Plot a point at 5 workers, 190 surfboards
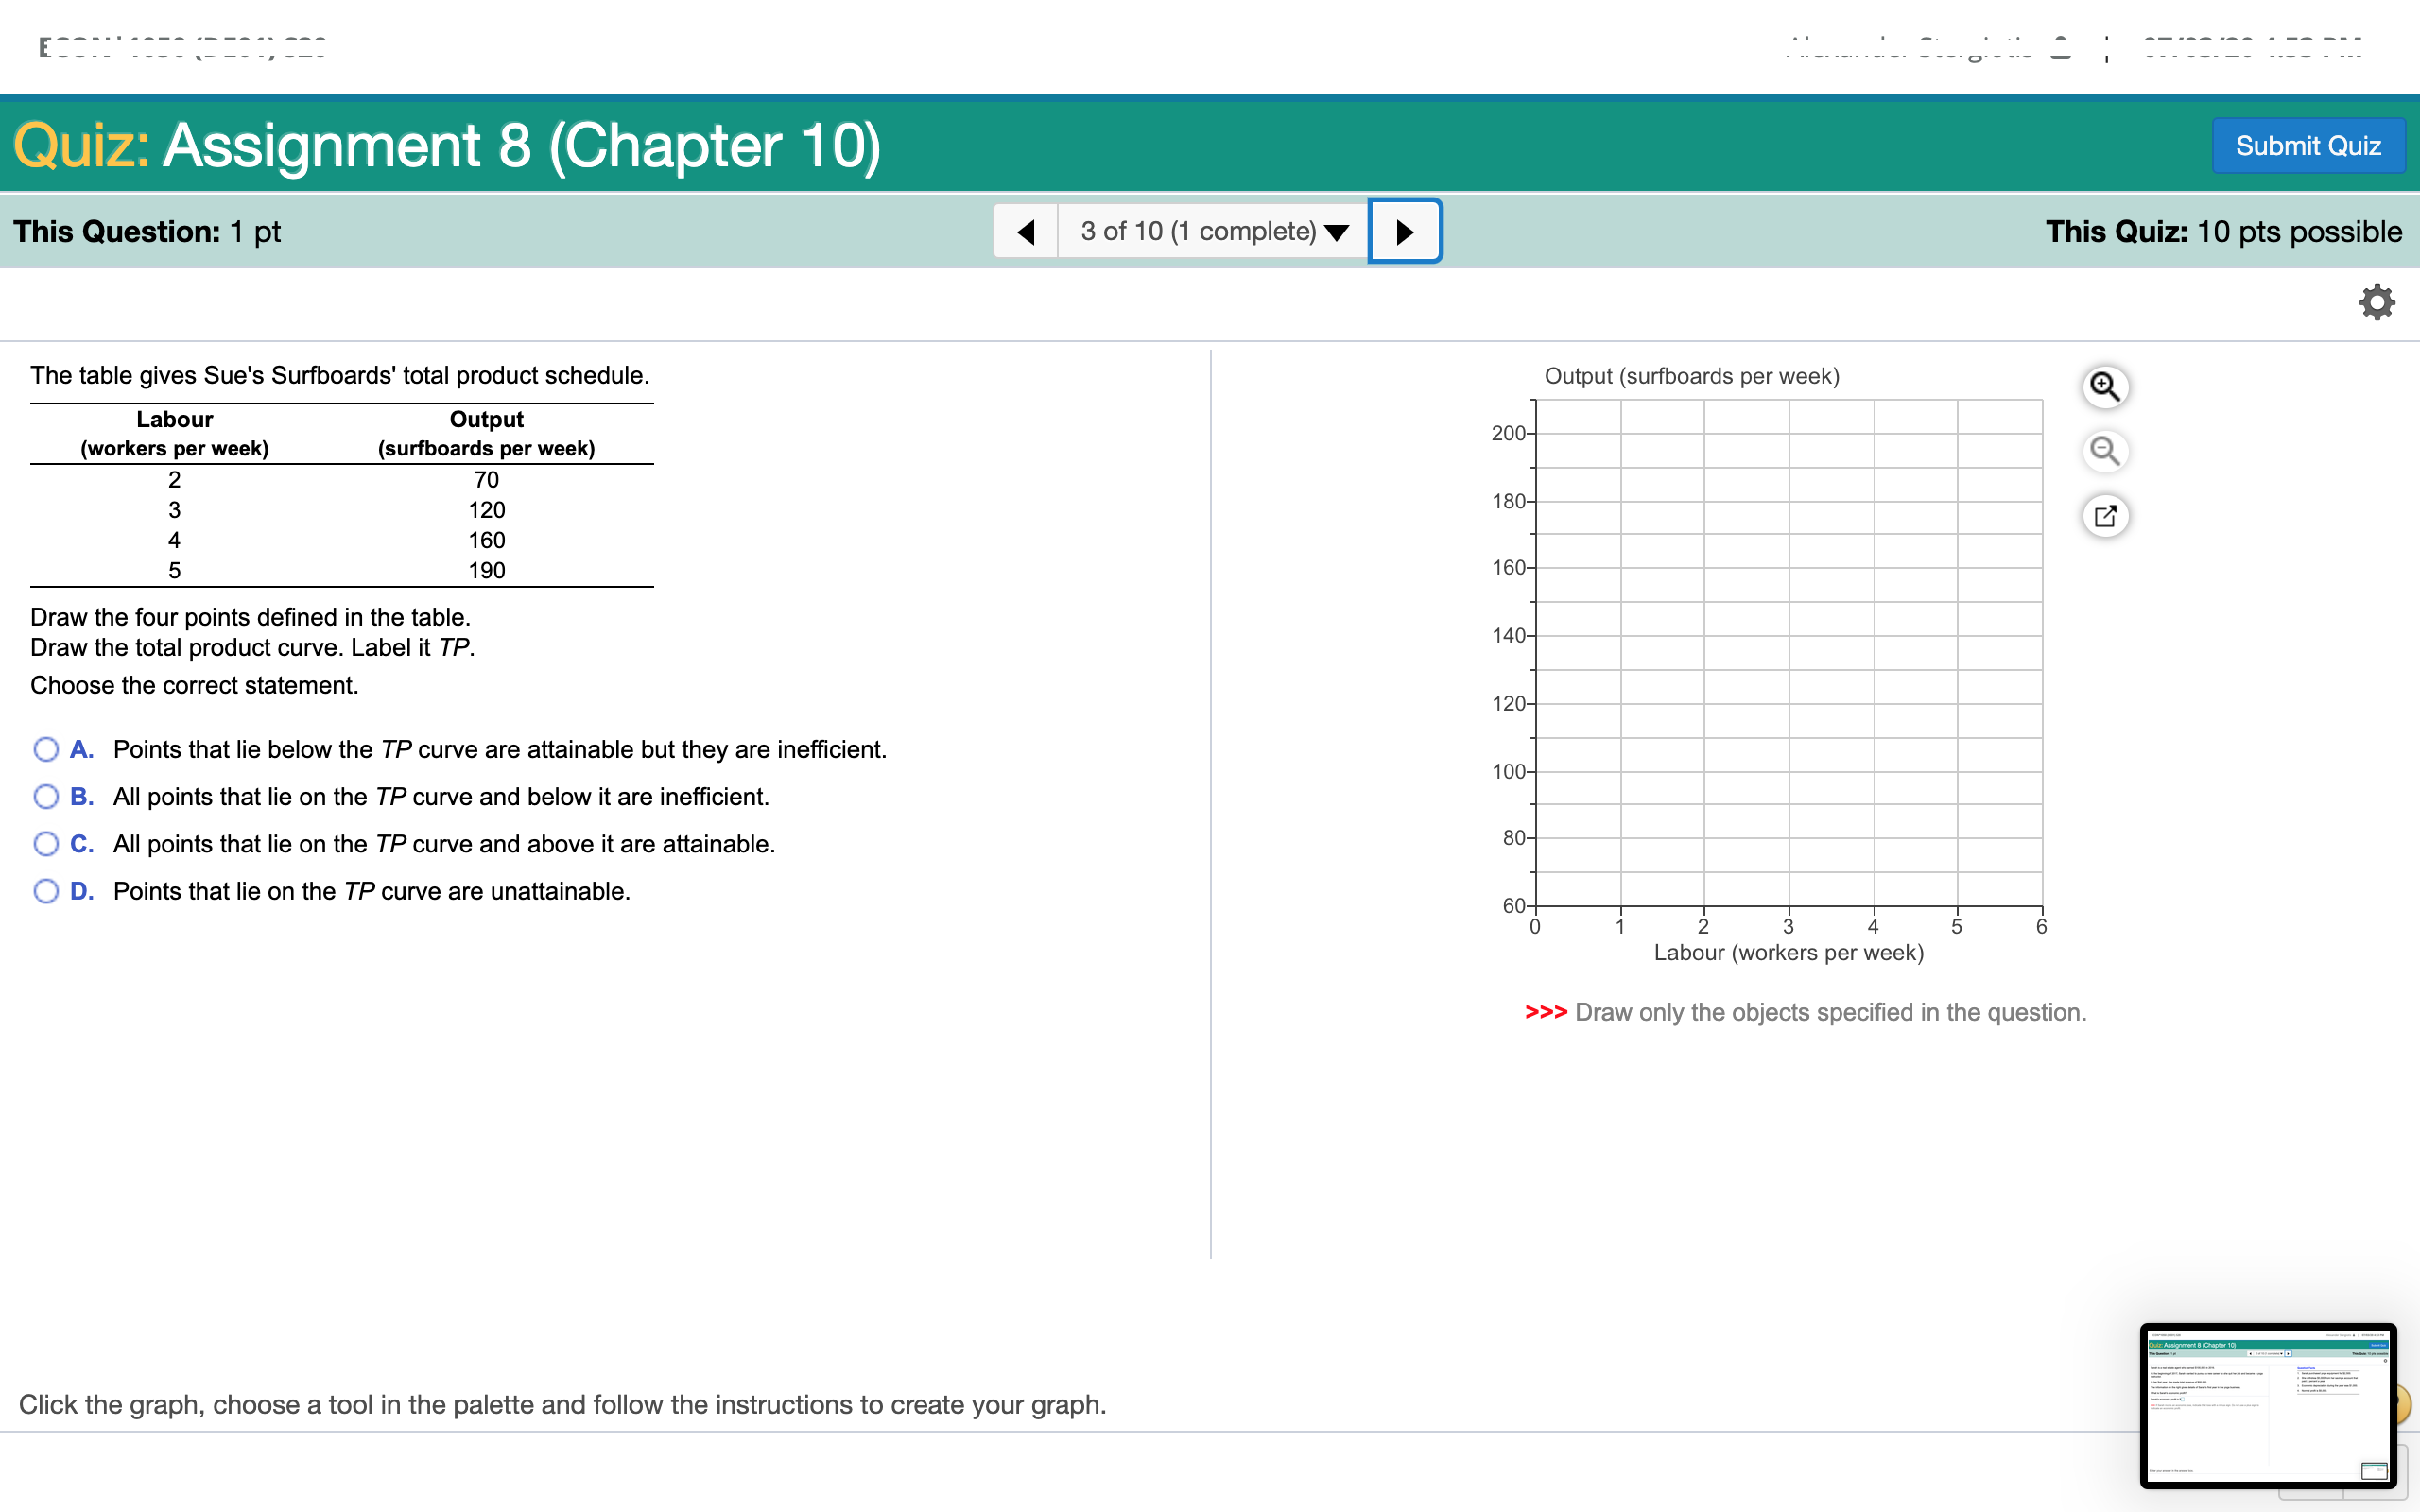Viewport: 2420px width, 1512px height. pos(1956,466)
